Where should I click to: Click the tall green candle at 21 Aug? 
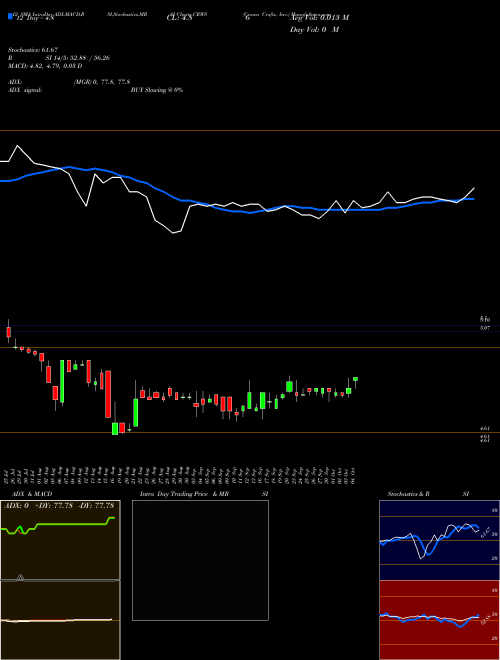click(136, 412)
